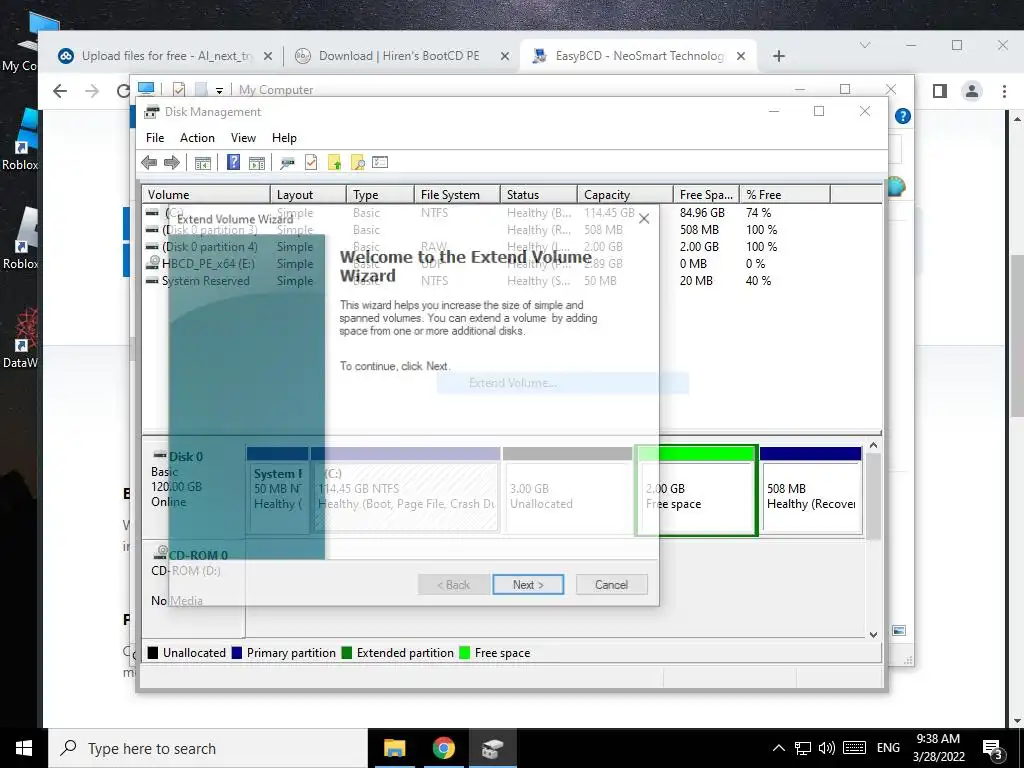Viewport: 1024px width, 768px height.
Task: Click the checkmark Properties toolbar icon
Action: (311, 163)
